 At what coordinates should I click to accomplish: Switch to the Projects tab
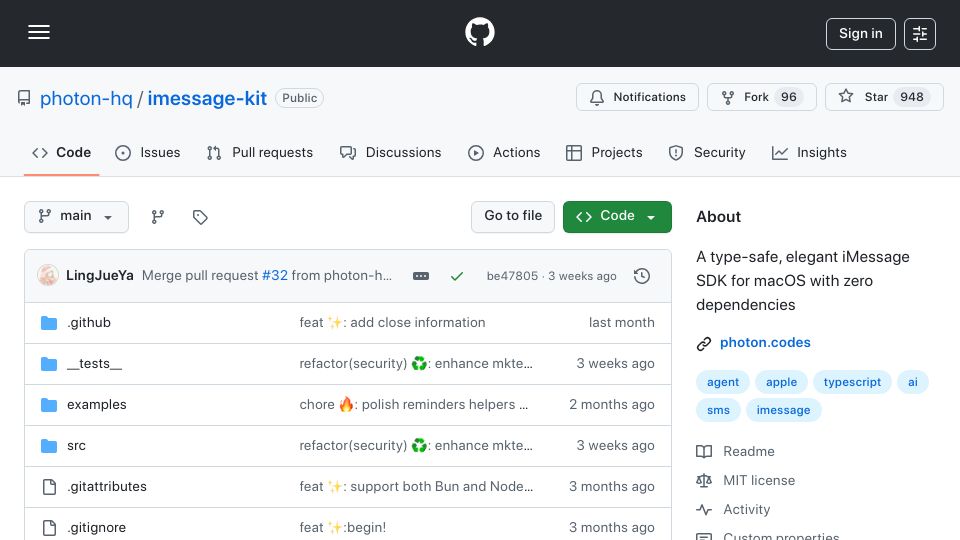[x=604, y=152]
